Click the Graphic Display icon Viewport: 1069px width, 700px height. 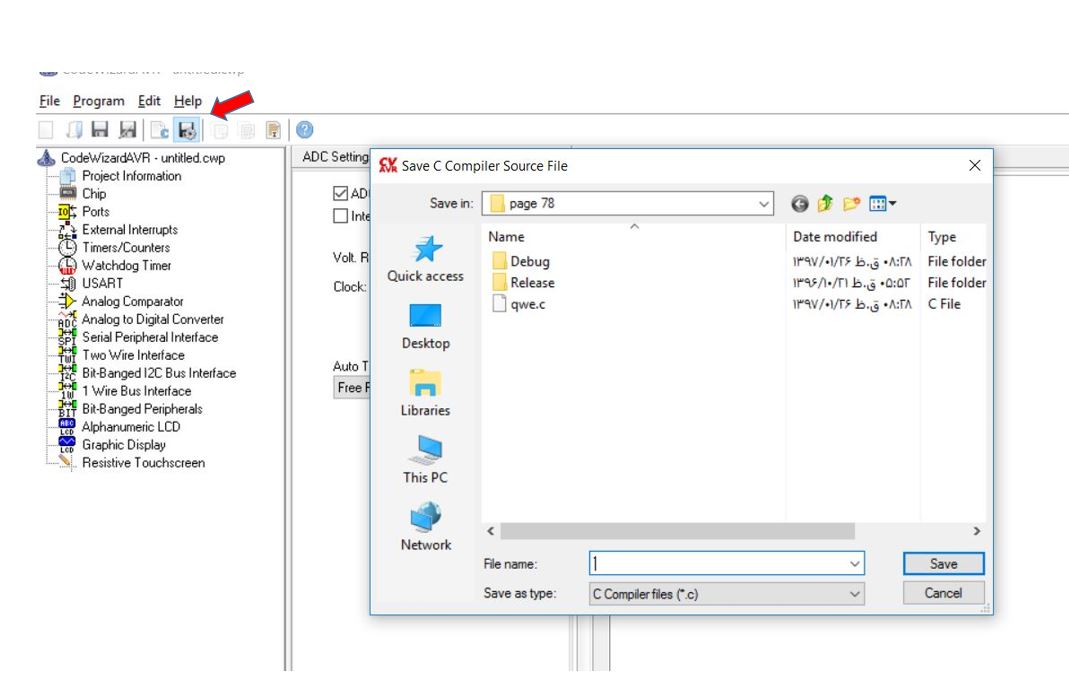point(67,444)
